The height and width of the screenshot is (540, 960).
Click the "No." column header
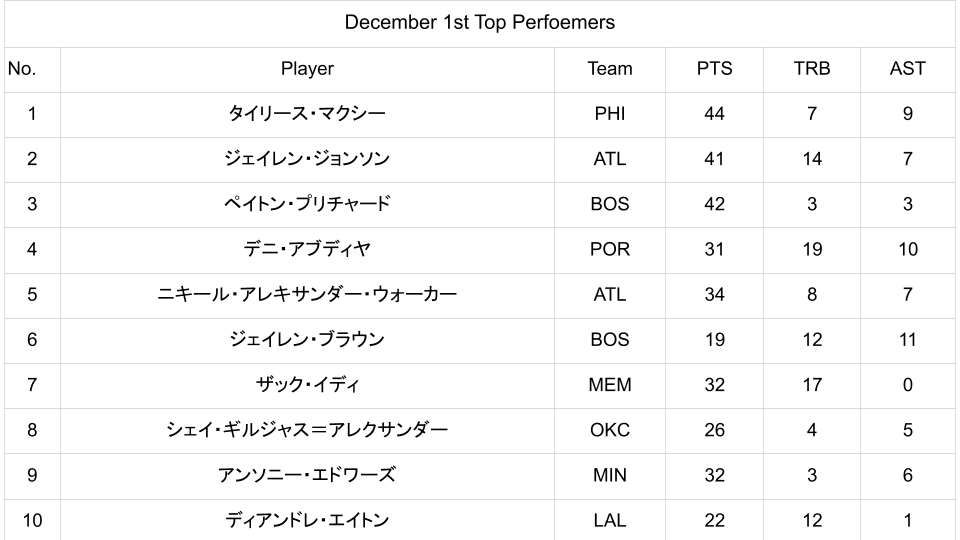22,69
